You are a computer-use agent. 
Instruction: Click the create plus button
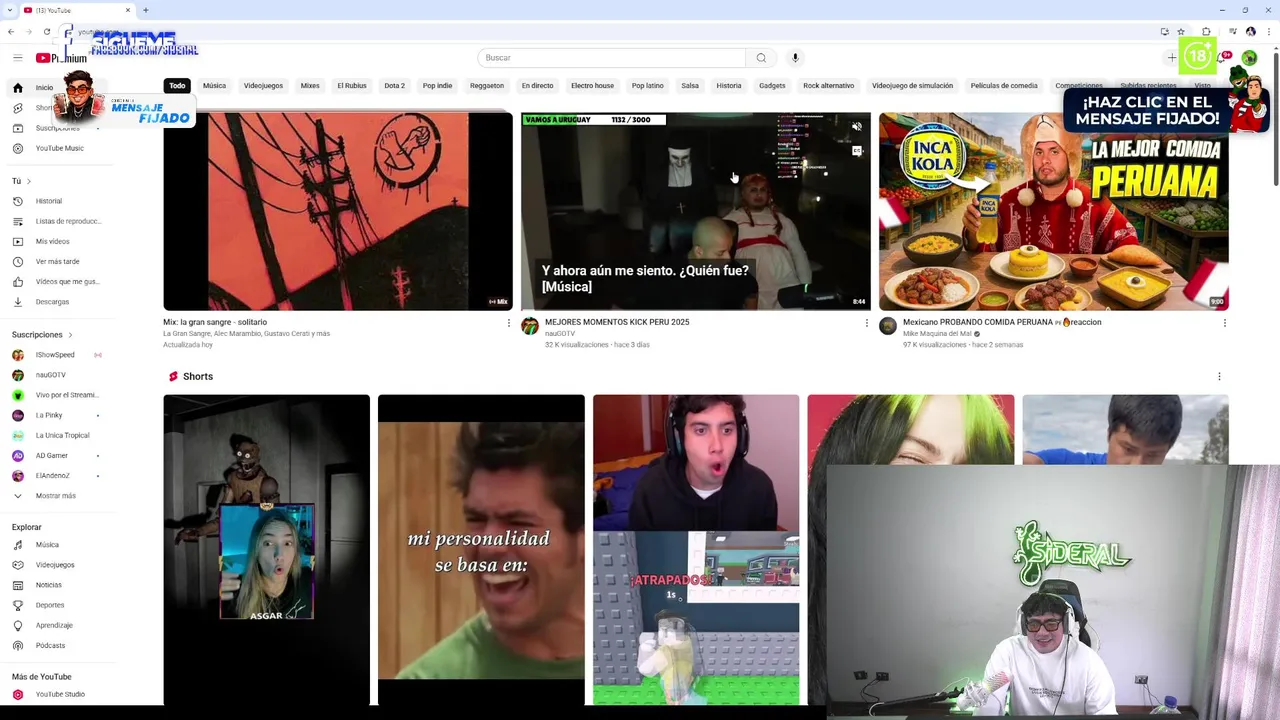(x=1172, y=58)
